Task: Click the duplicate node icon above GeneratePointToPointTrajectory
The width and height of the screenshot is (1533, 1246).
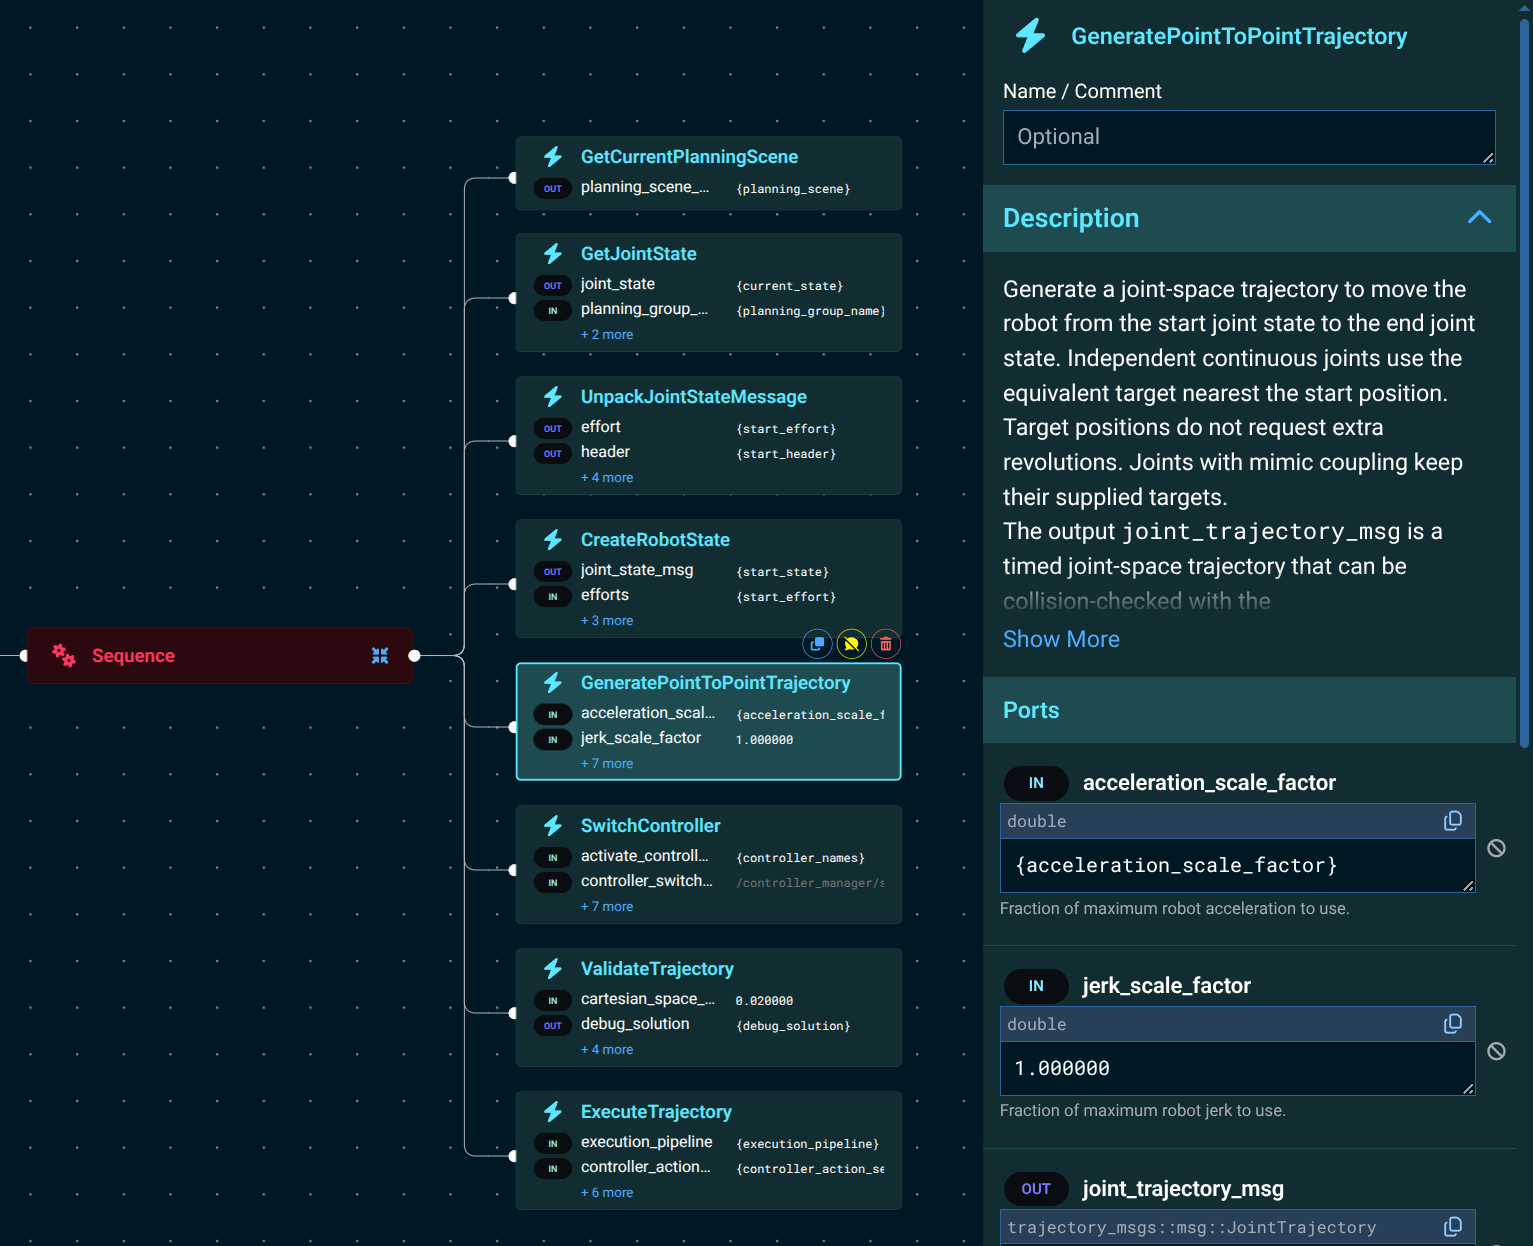Action: tap(817, 644)
